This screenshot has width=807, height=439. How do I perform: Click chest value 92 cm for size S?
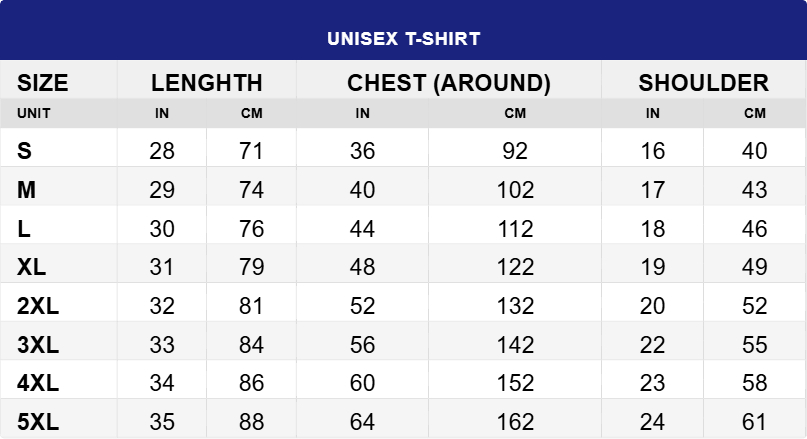coord(515,151)
